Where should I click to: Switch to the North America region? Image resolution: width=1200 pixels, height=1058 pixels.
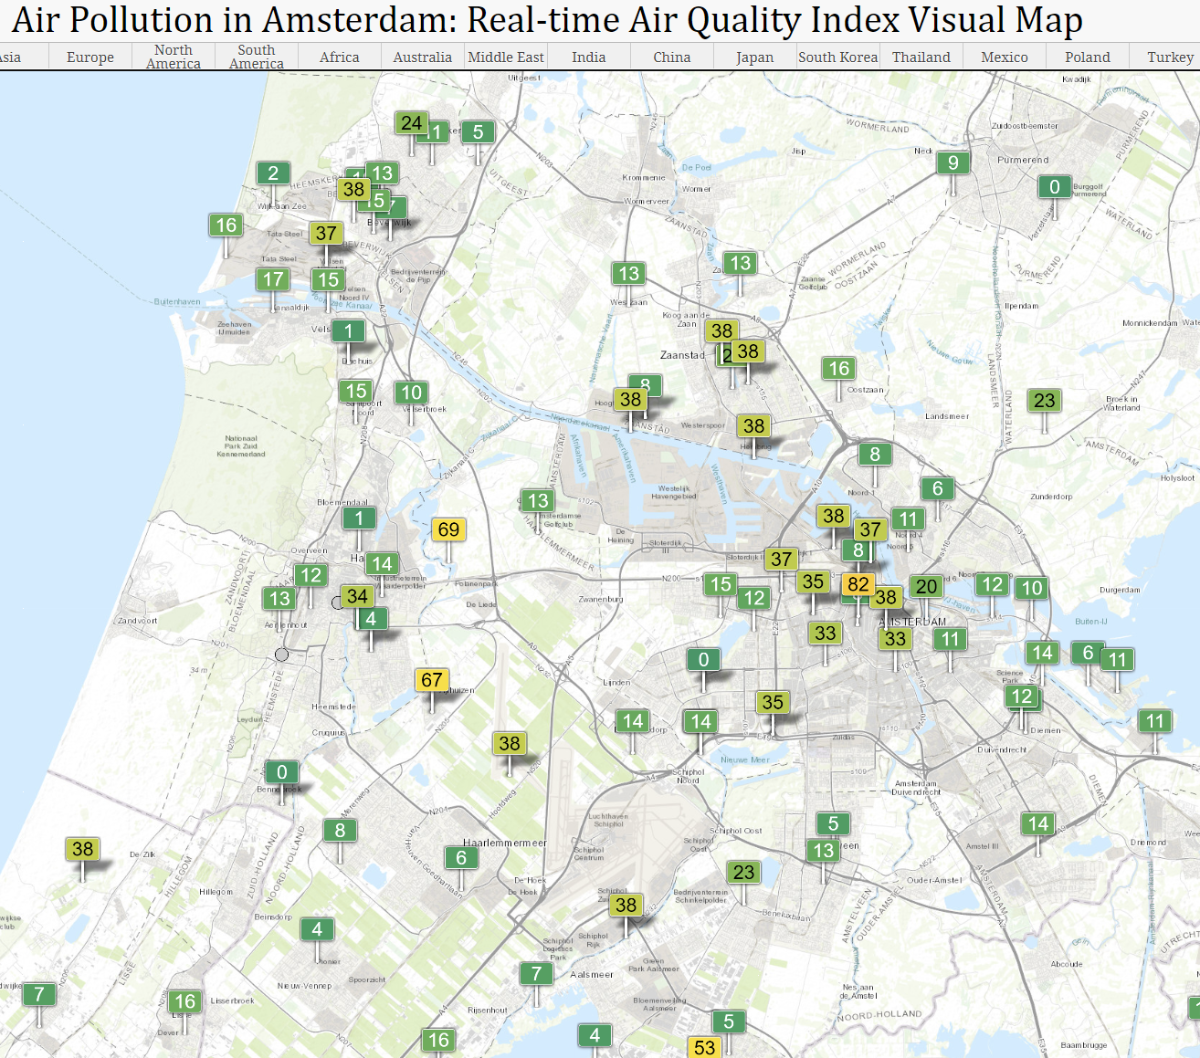point(173,57)
